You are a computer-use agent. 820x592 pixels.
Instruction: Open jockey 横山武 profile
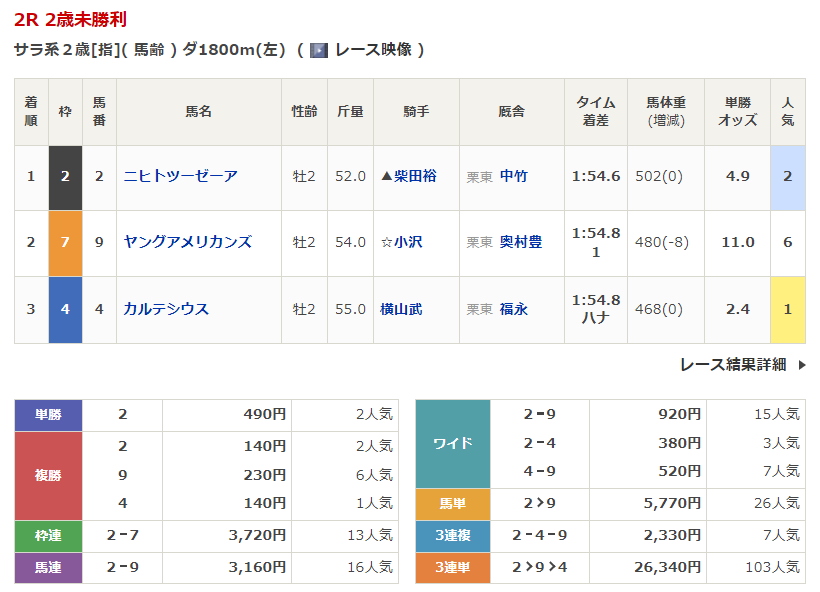coord(401,309)
